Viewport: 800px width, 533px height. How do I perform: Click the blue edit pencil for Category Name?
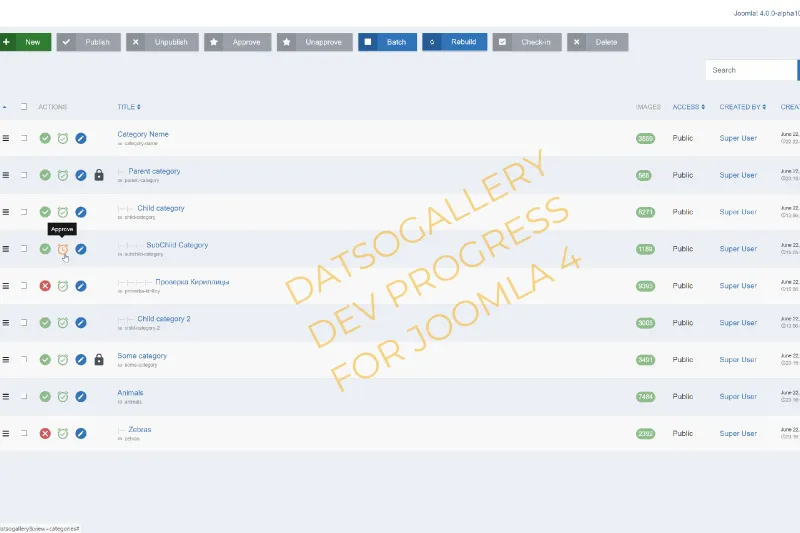(81, 138)
